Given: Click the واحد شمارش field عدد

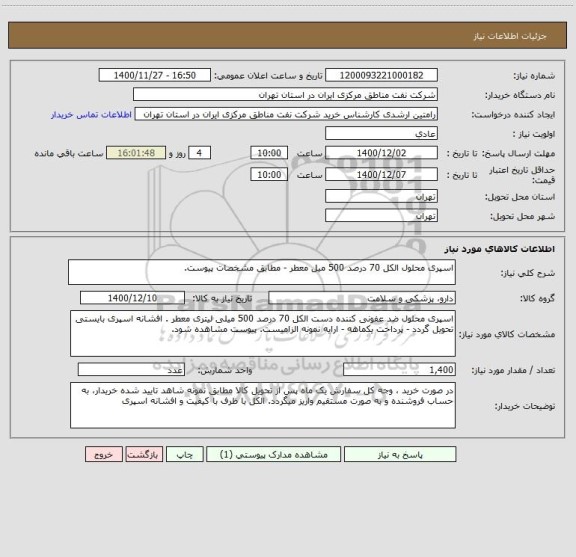Looking at the screenshot, I should [x=131, y=370].
